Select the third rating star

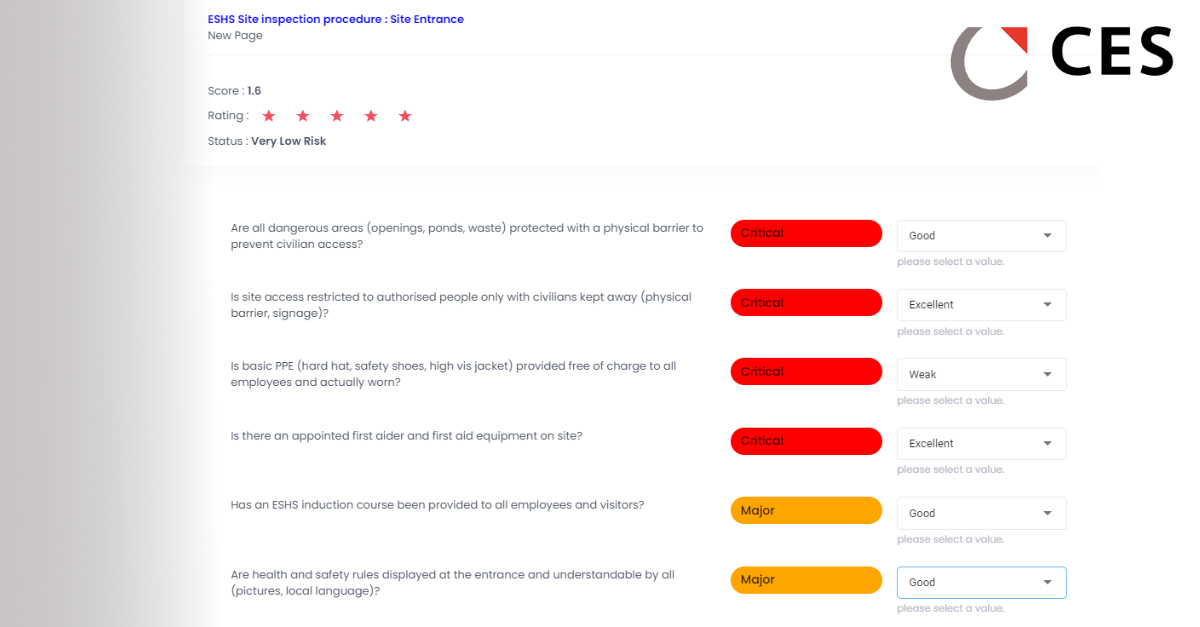337,116
